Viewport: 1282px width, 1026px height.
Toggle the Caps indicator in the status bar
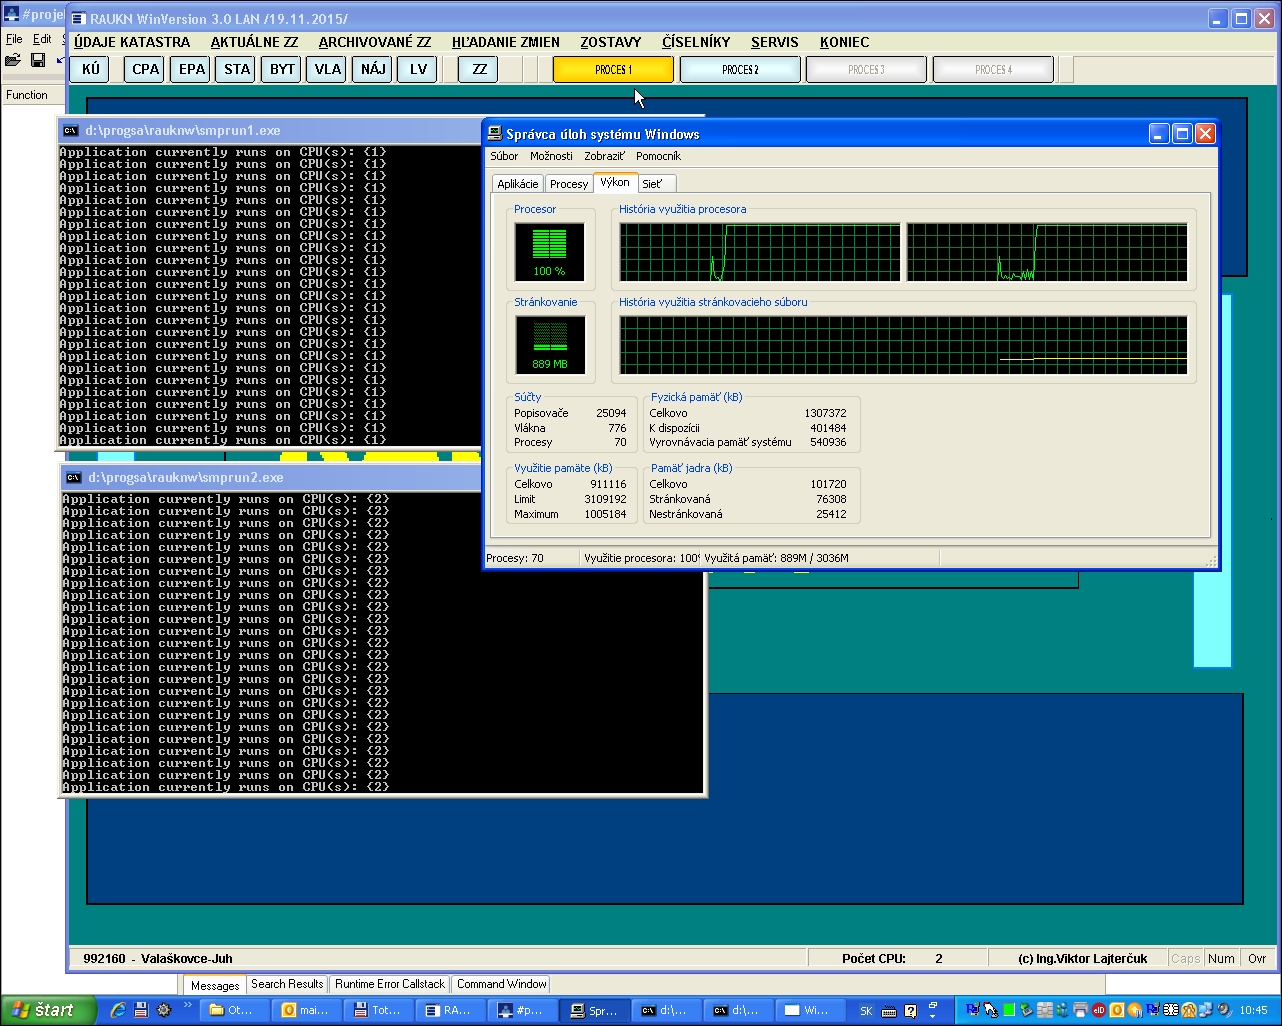pyautogui.click(x=1185, y=958)
